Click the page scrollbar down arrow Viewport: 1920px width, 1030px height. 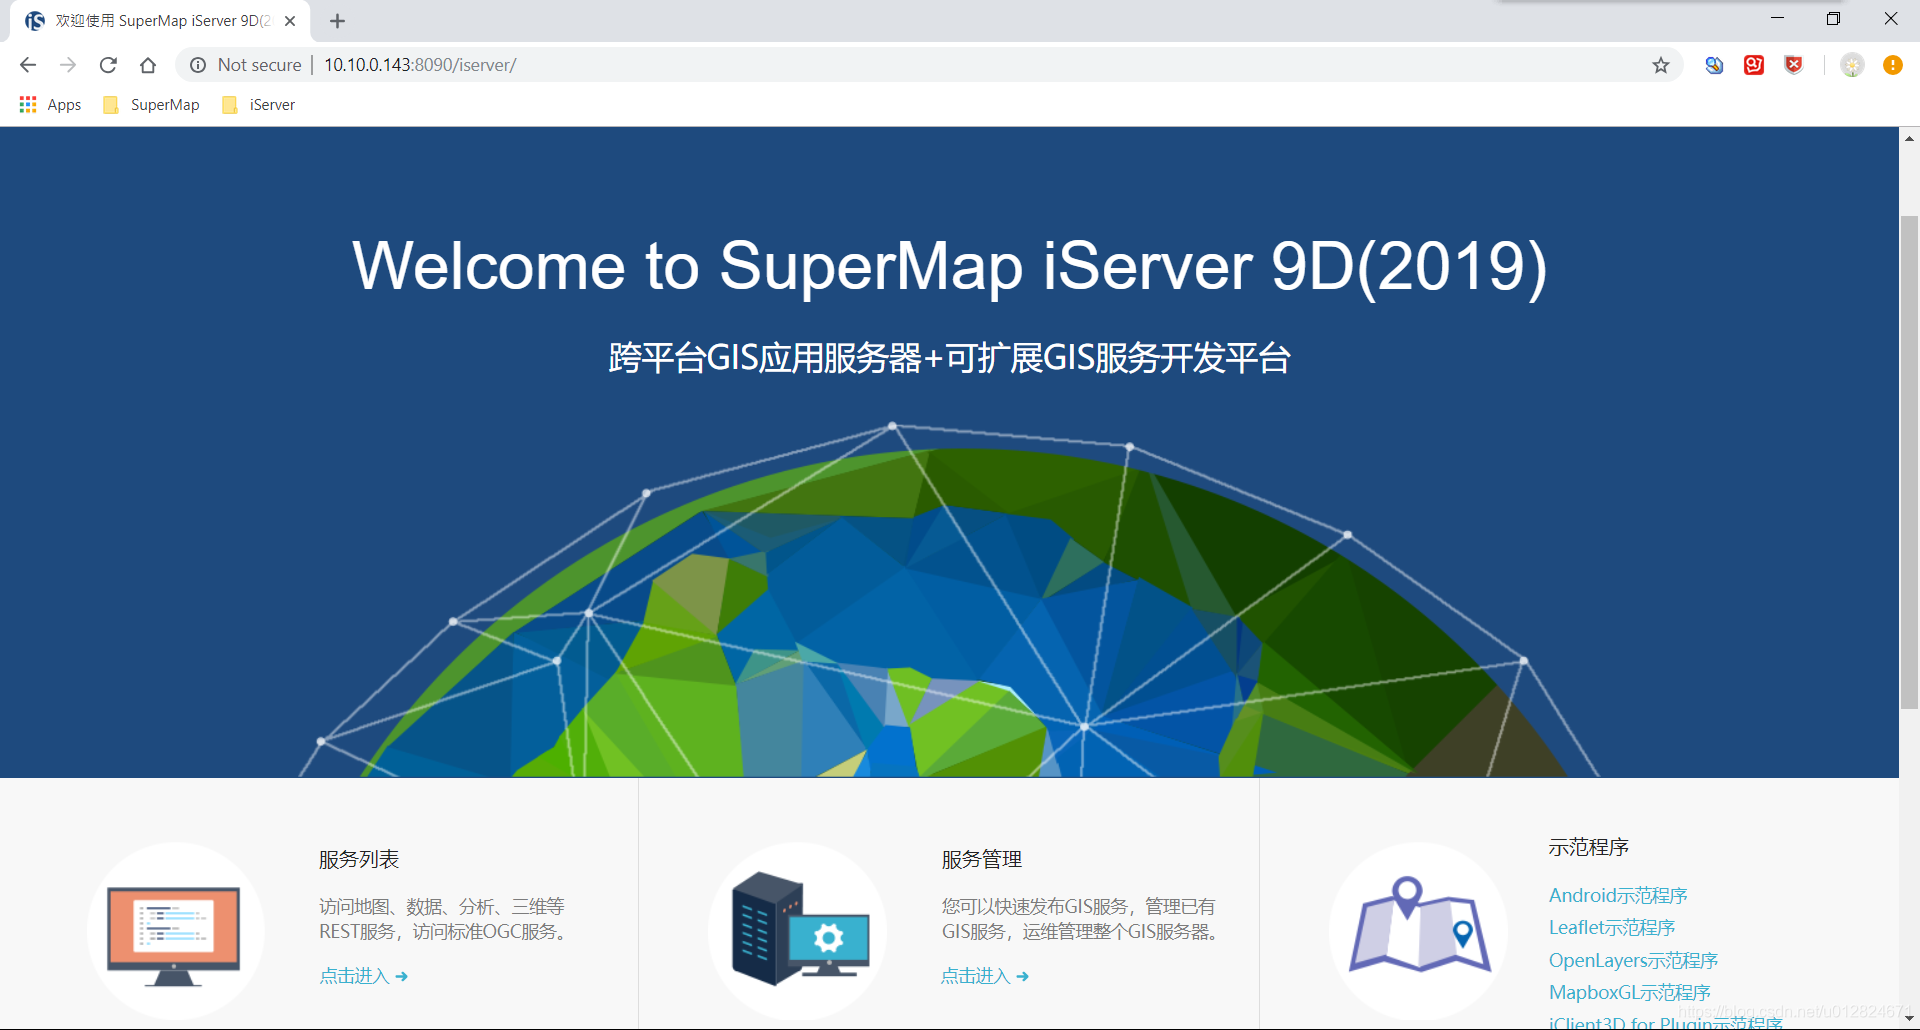1910,1019
